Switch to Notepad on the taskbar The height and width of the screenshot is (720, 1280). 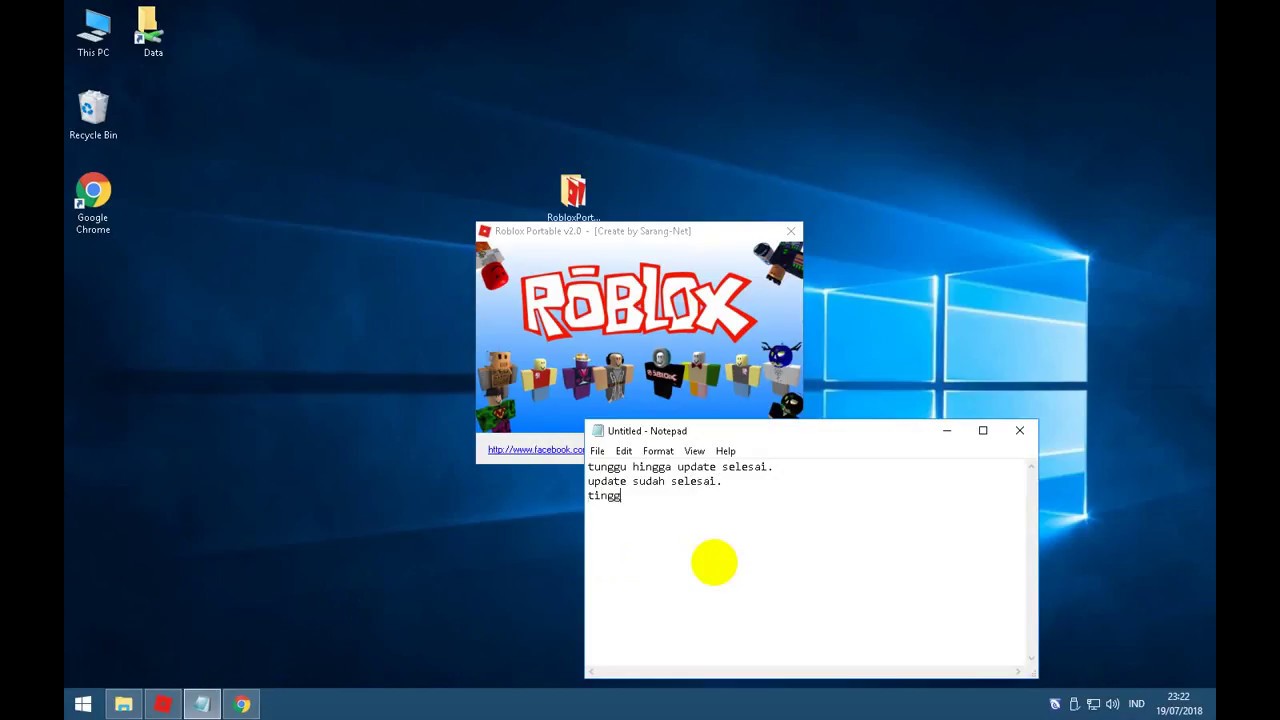click(202, 704)
